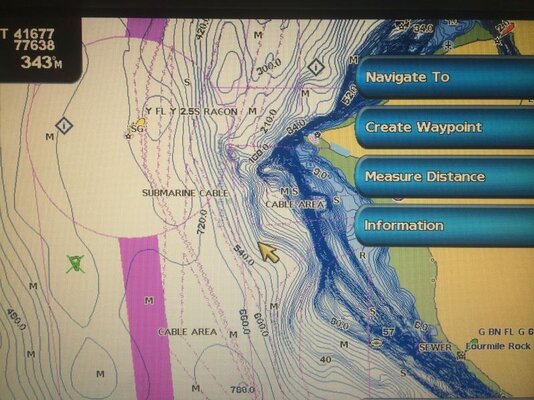The image size is (534, 400).
Task: Click the green wreck symbol on chart
Action: [75, 264]
